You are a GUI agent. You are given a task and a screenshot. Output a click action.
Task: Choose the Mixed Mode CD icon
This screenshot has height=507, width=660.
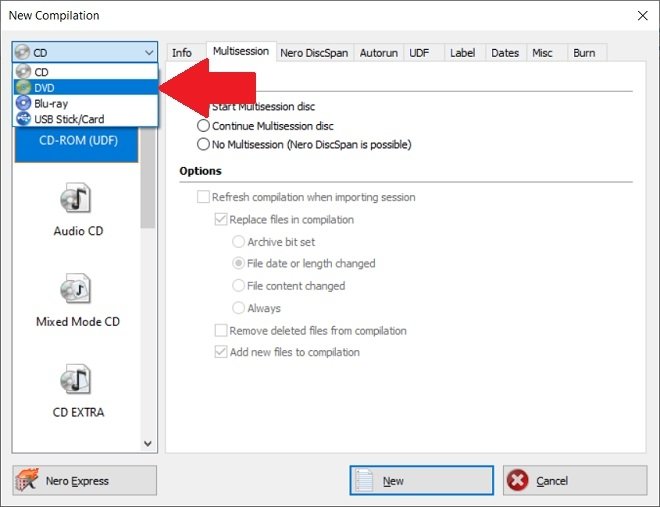coord(75,289)
